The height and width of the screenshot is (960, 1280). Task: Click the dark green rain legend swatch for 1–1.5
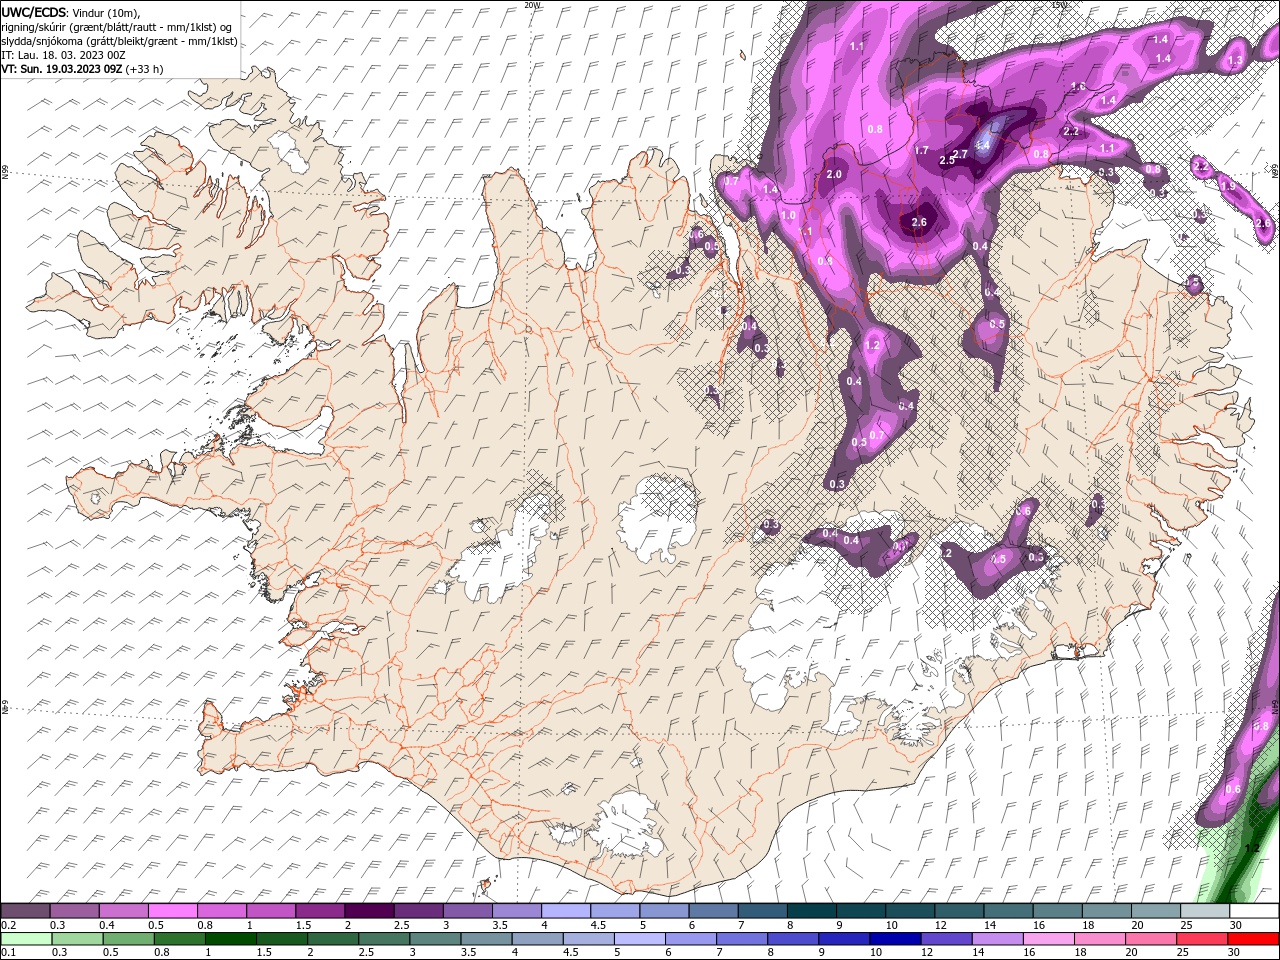click(x=233, y=938)
